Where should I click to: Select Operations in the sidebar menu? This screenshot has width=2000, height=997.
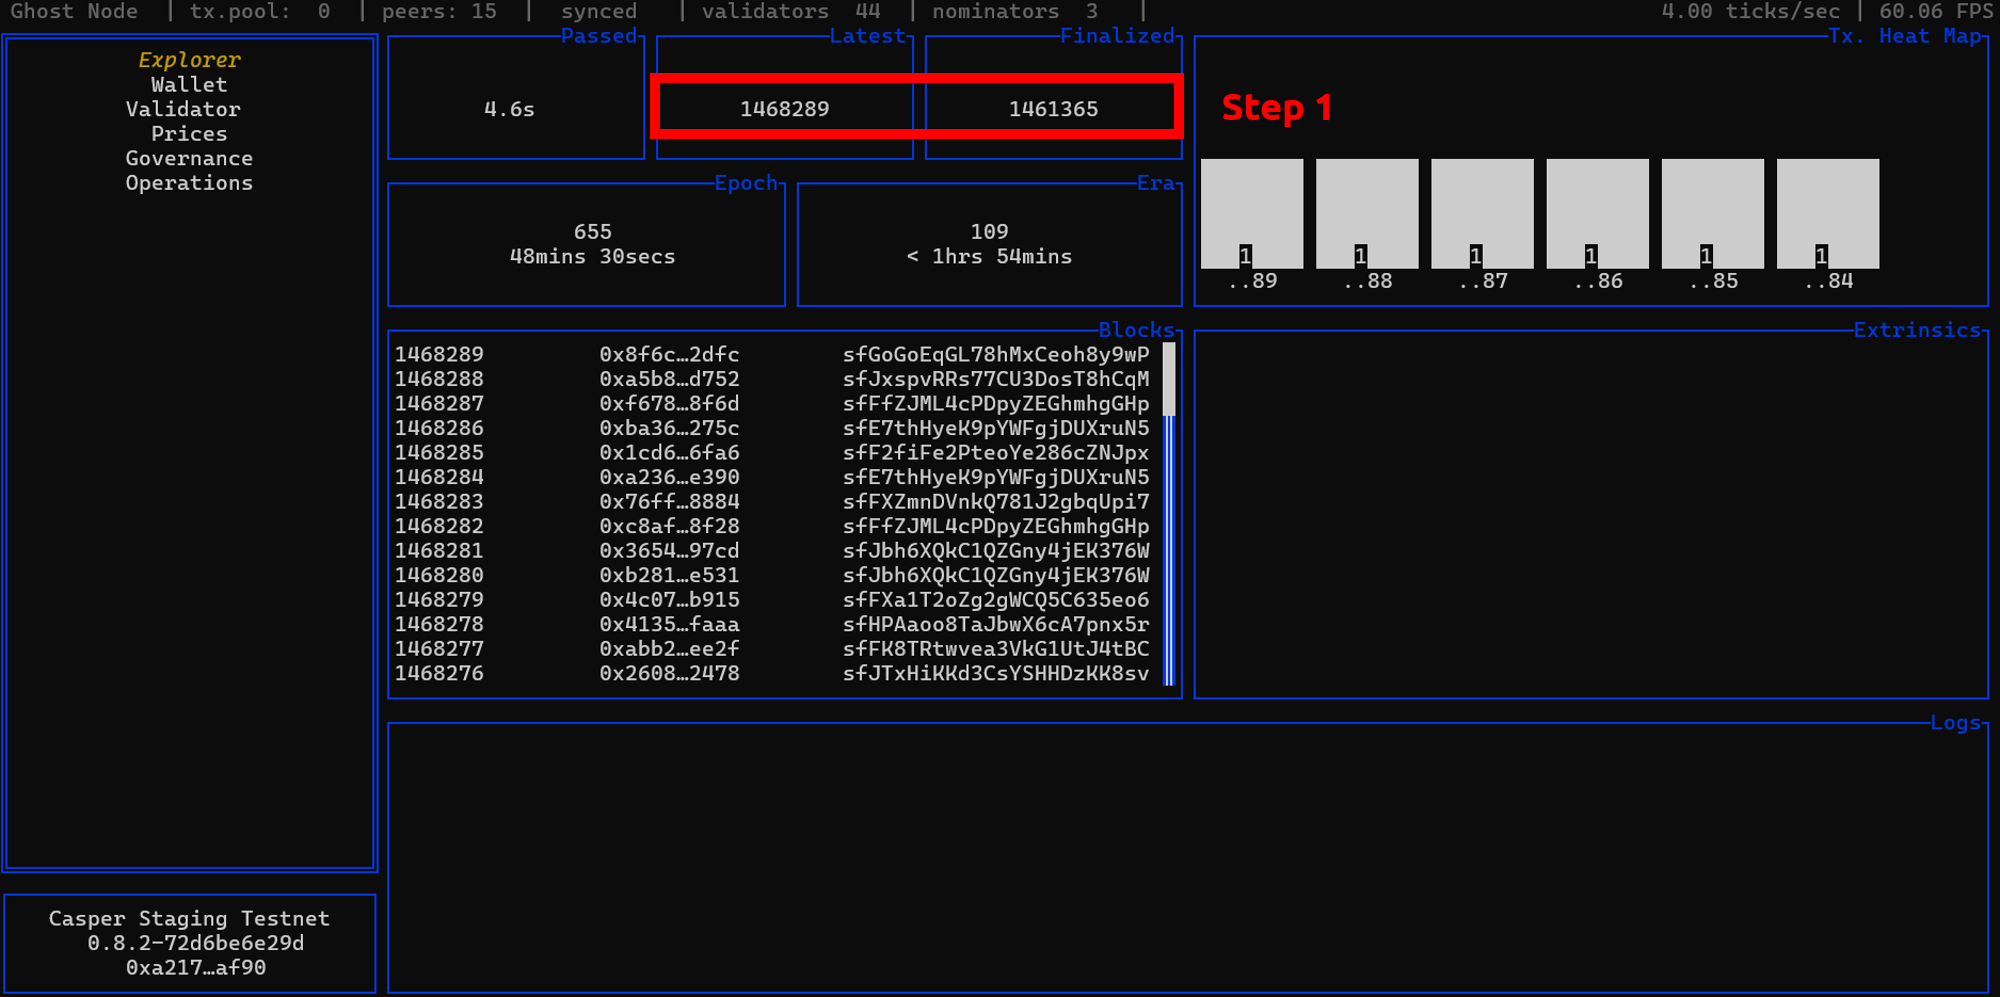click(189, 183)
